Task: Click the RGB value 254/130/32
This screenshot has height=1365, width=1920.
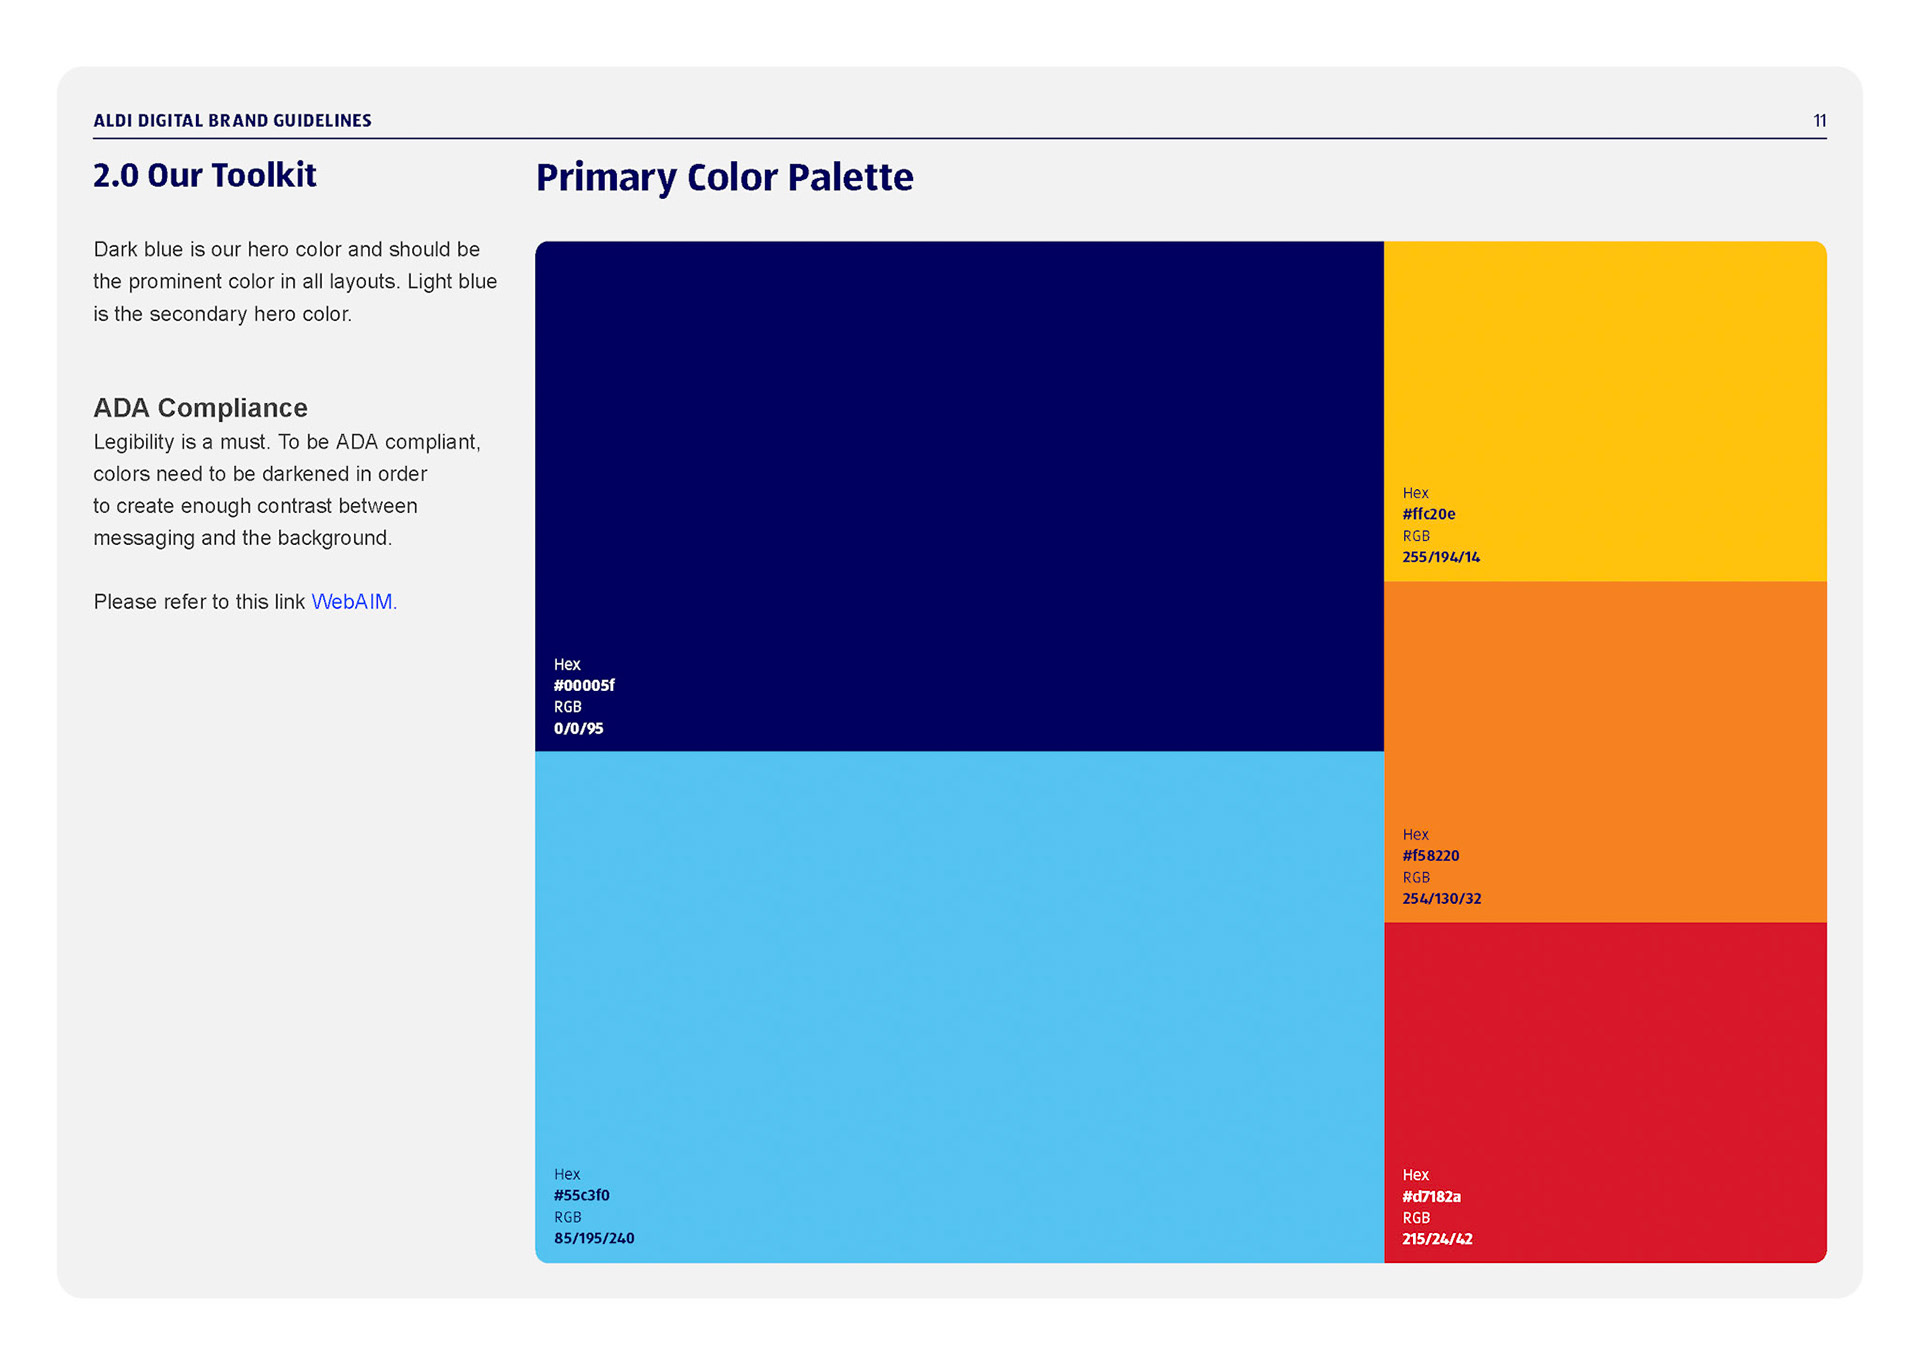Action: 1441,899
